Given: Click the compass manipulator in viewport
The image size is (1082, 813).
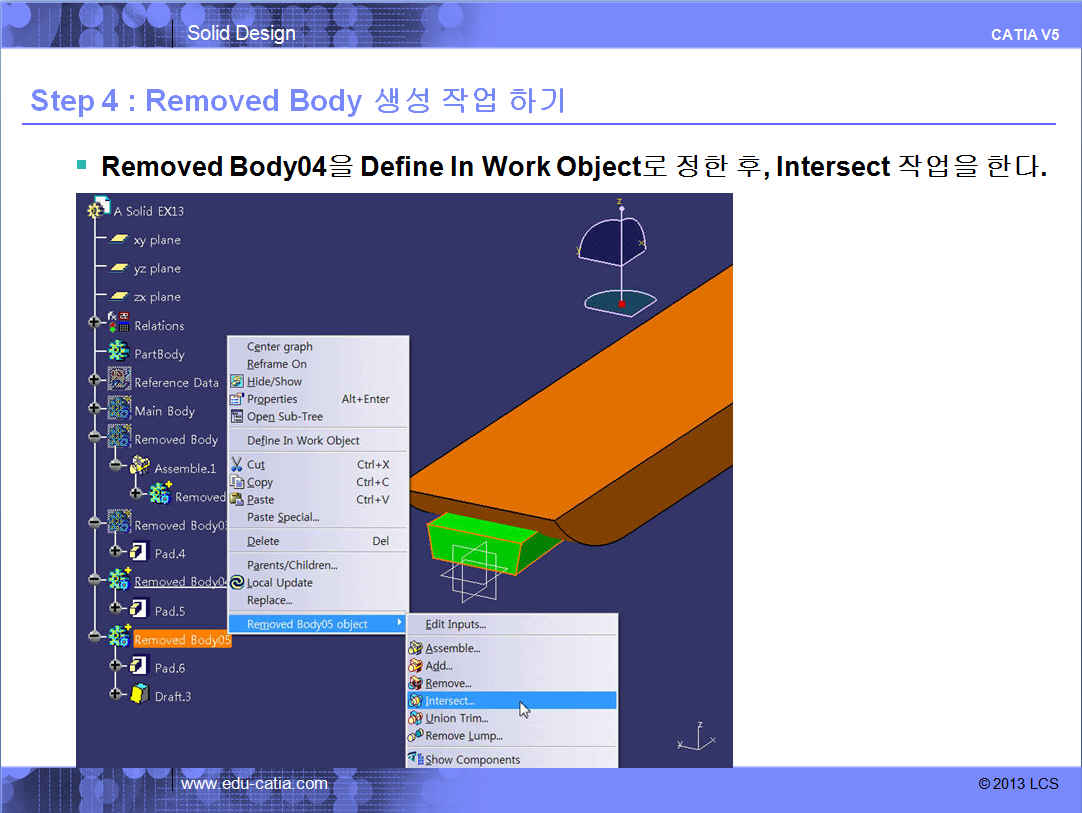Looking at the screenshot, I should point(618,259).
